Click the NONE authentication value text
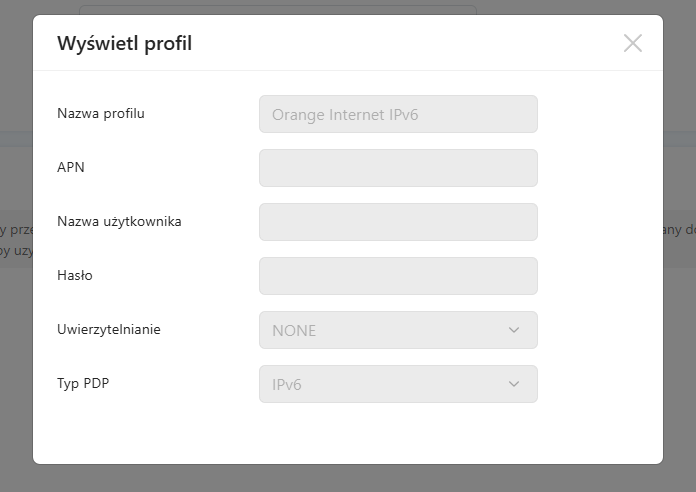Image resolution: width=696 pixels, height=492 pixels. pyautogui.click(x=294, y=330)
